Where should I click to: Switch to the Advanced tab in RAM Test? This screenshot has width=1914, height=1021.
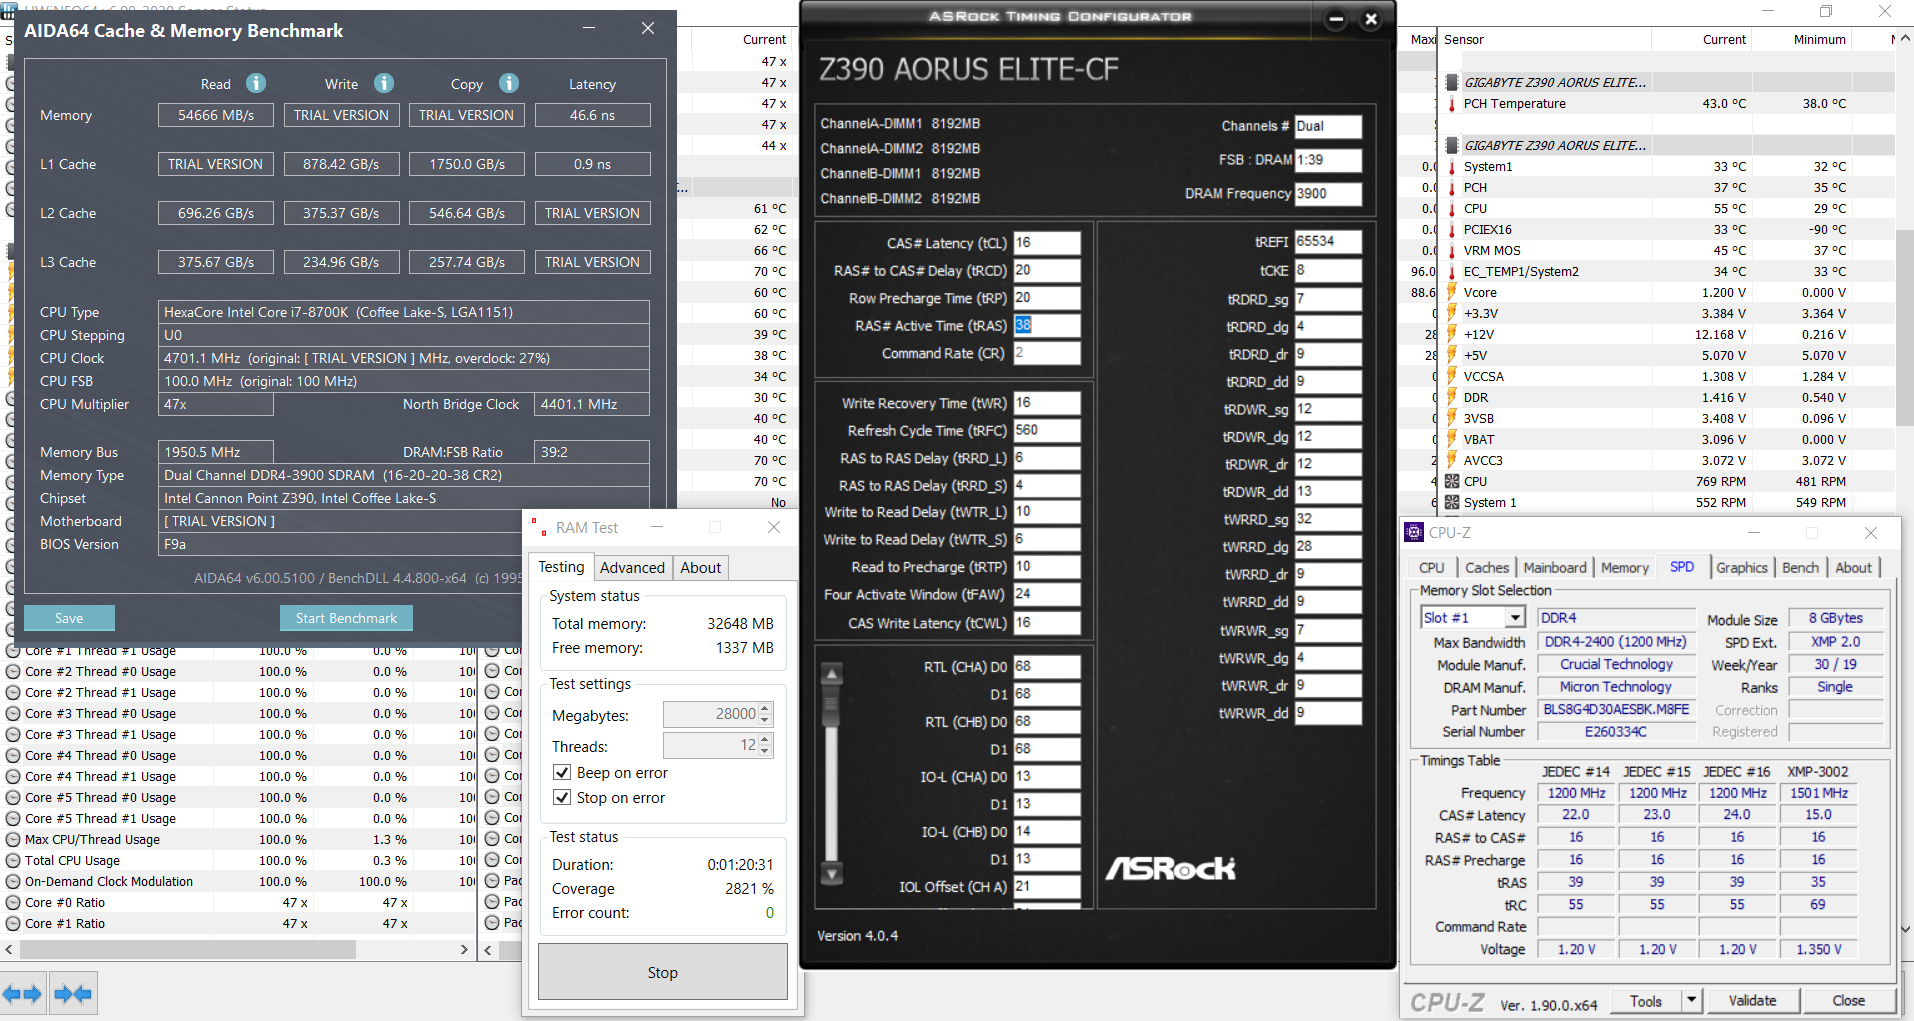click(632, 568)
